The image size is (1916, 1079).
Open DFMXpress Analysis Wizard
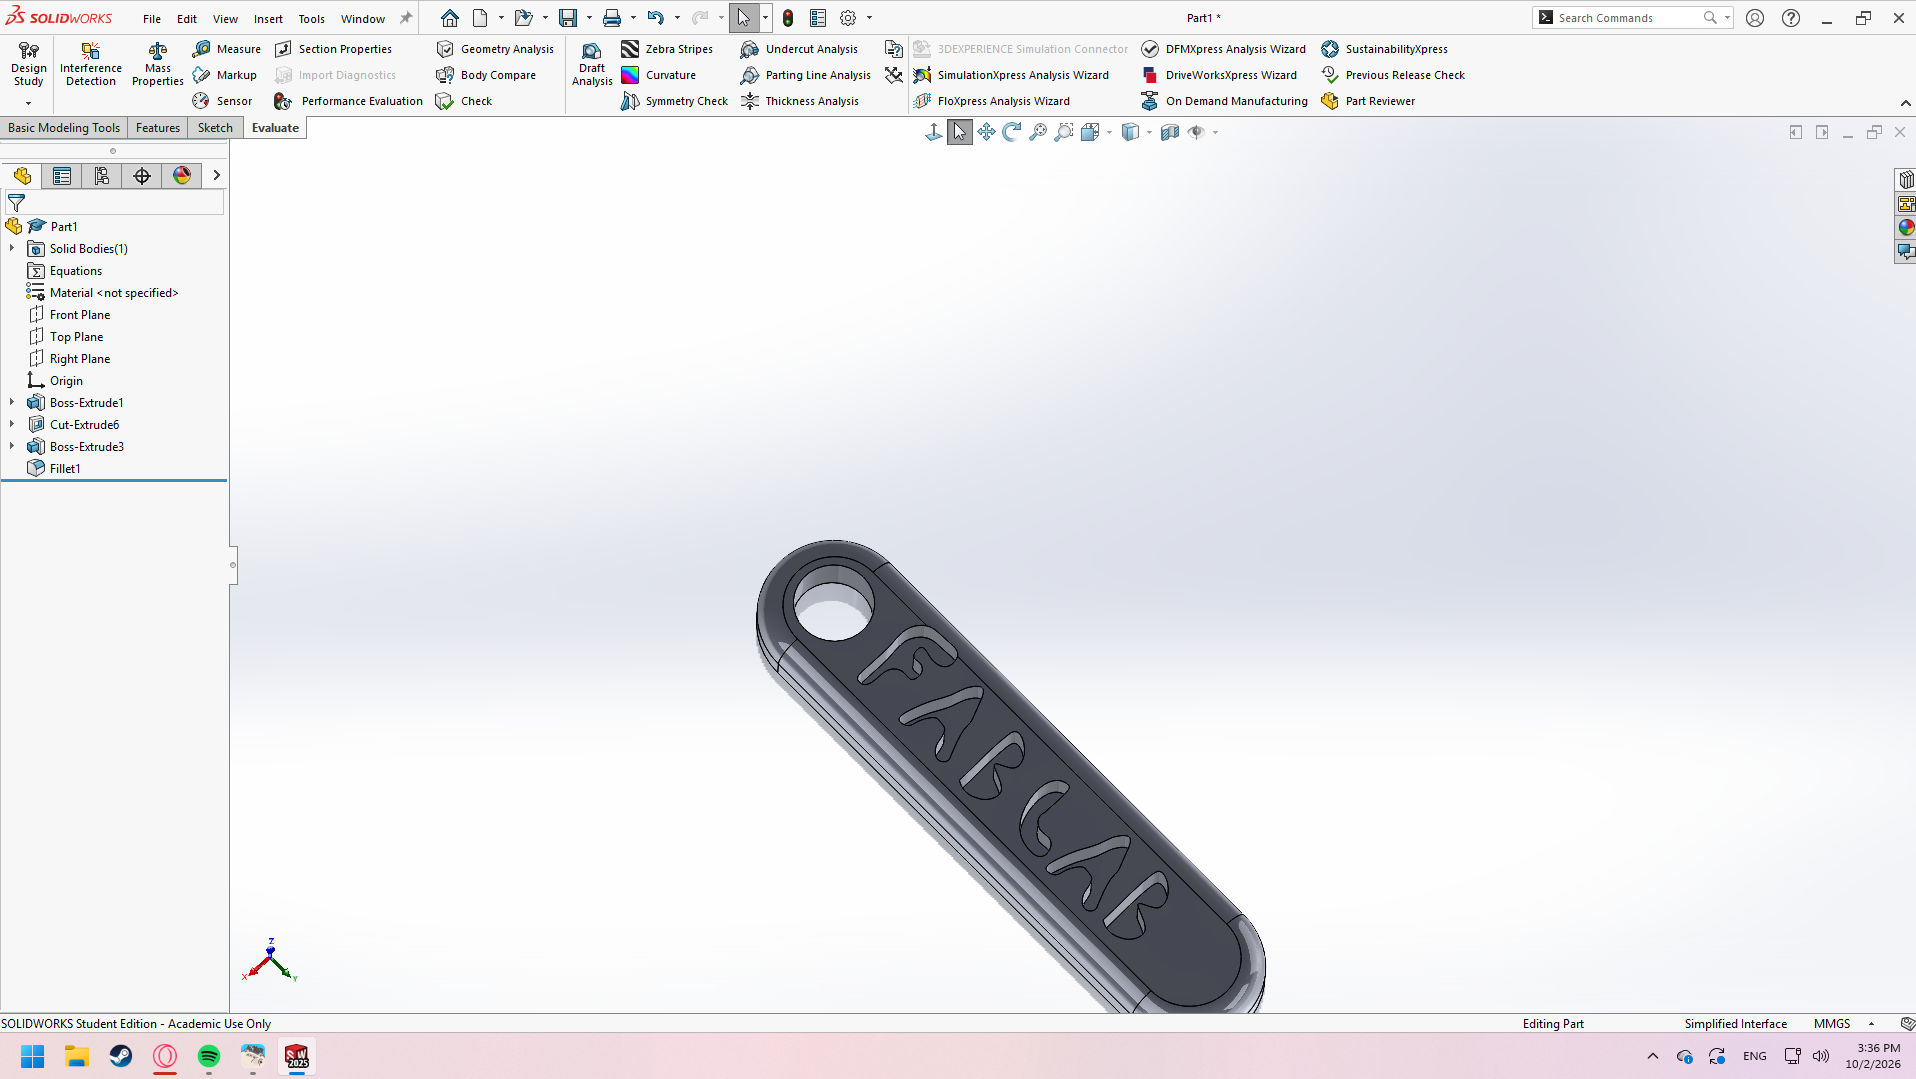tap(1224, 49)
